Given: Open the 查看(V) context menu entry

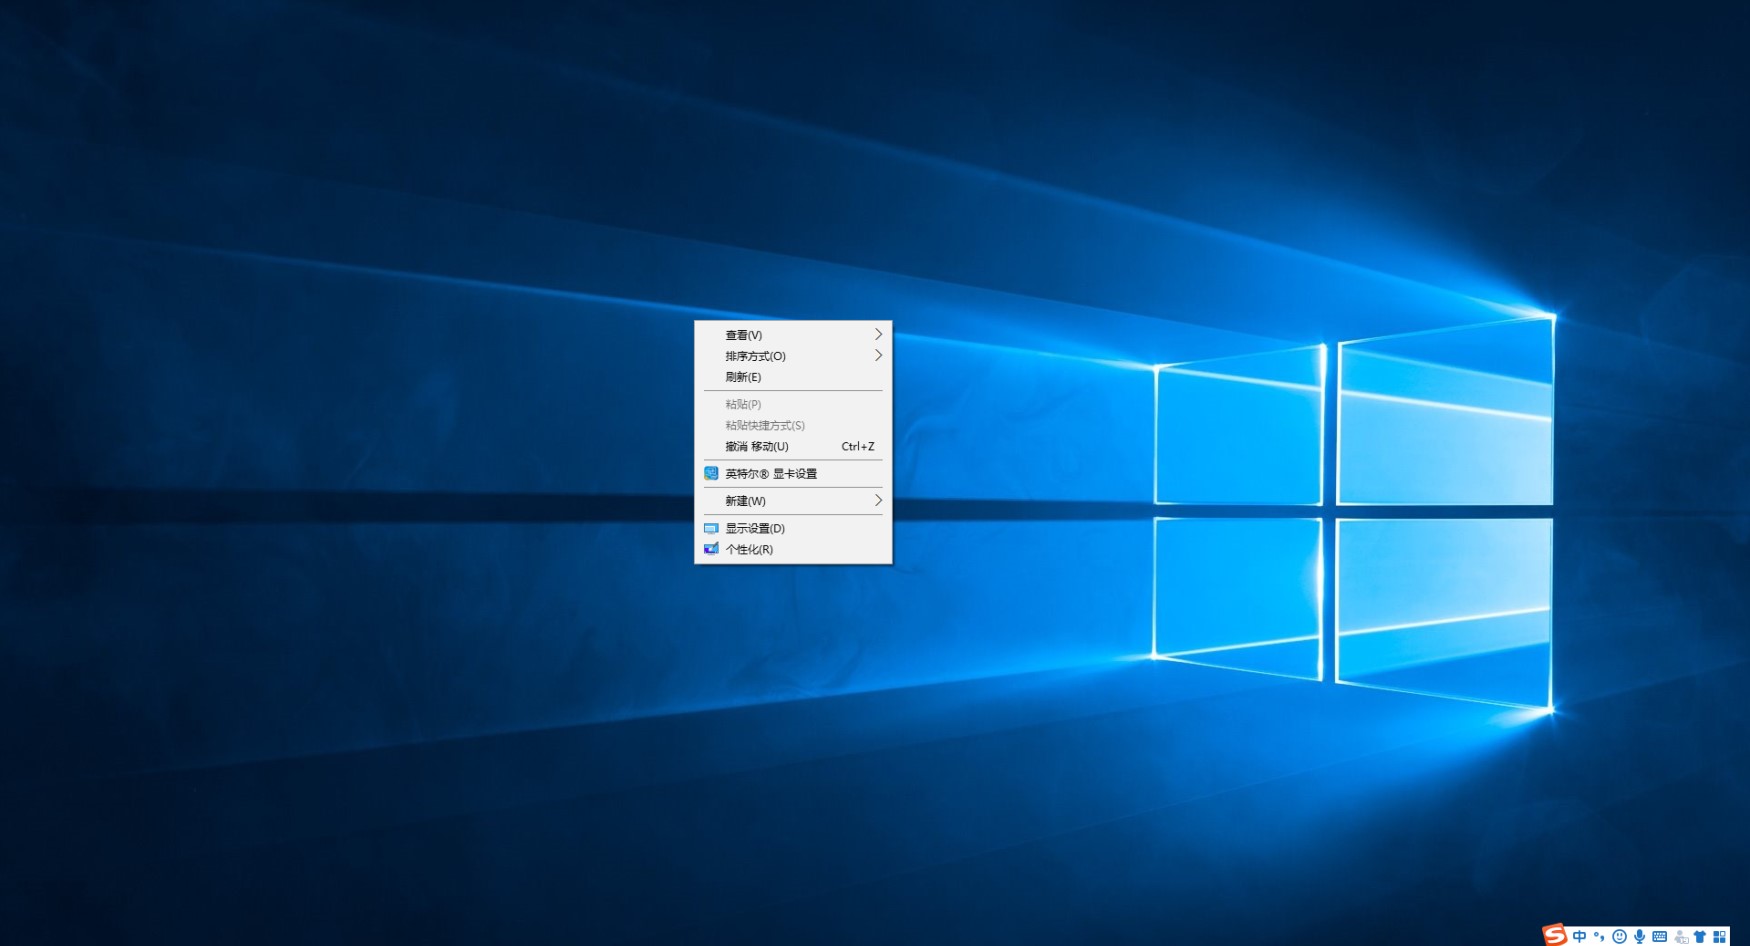Looking at the screenshot, I should click(793, 335).
